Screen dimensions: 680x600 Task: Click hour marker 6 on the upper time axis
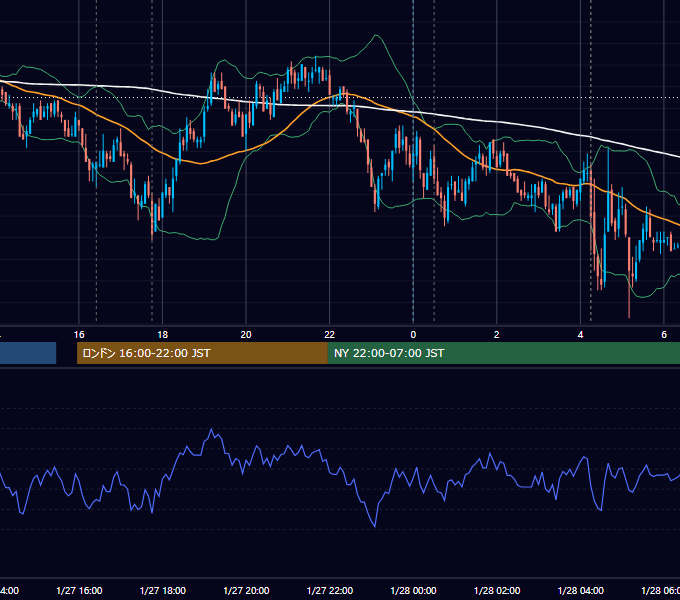point(664,335)
